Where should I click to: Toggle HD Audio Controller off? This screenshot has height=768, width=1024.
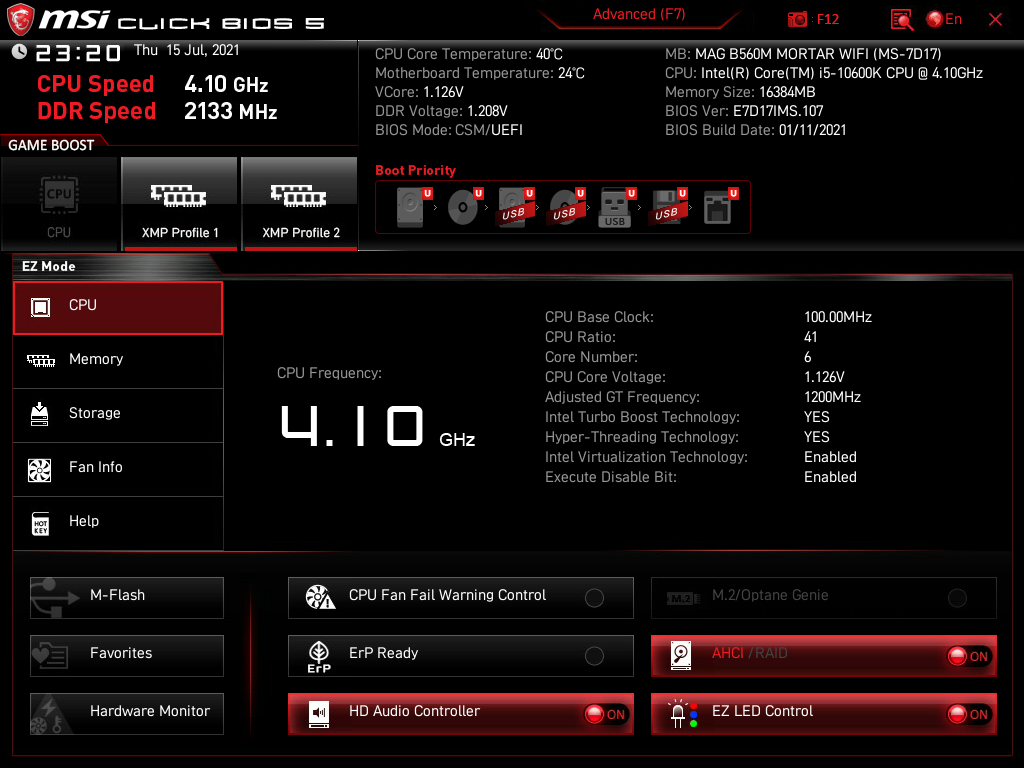tap(606, 714)
